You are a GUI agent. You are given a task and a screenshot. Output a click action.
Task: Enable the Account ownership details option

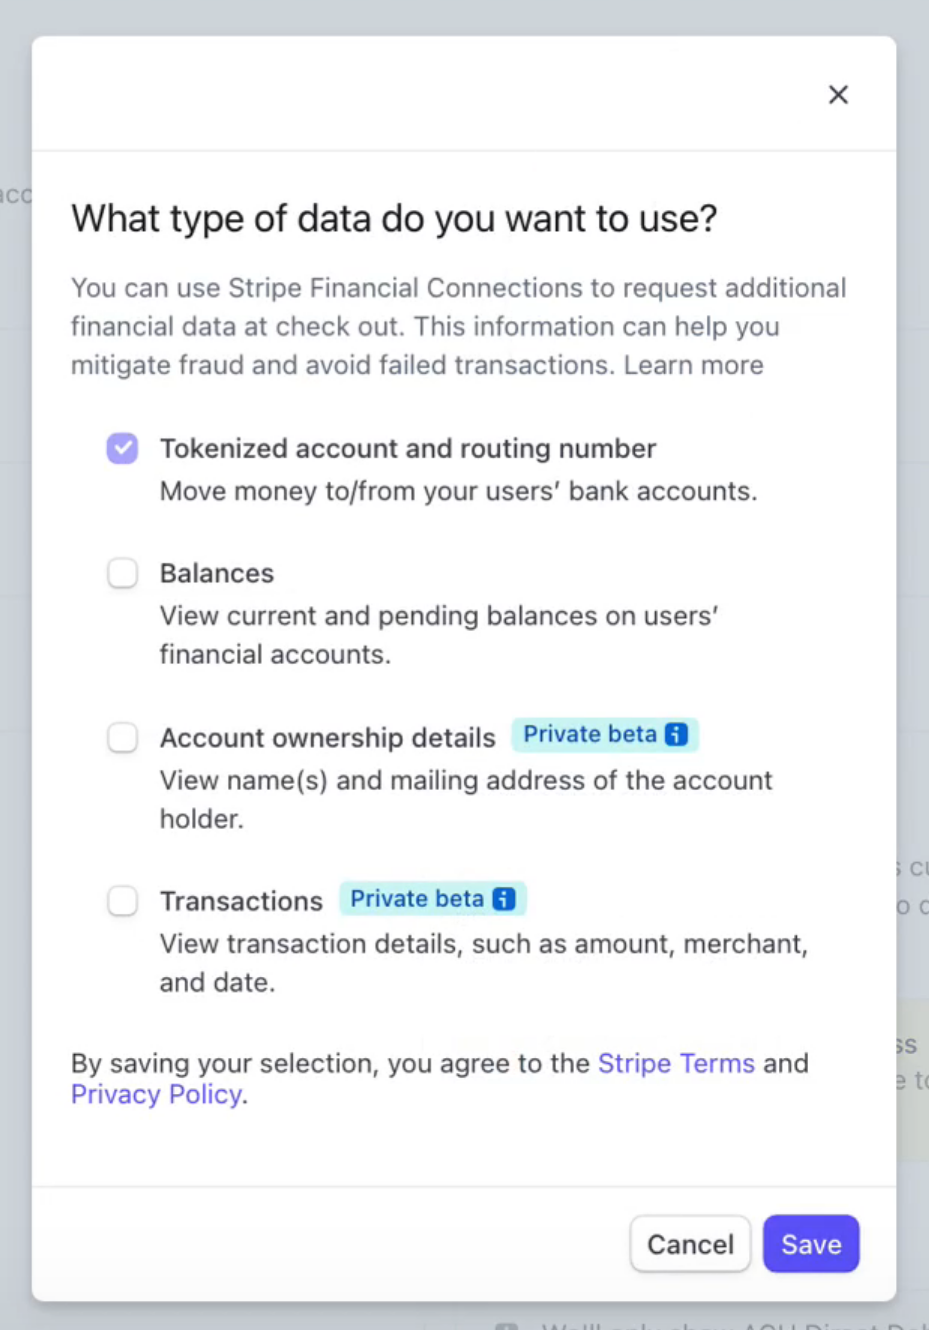click(x=122, y=737)
